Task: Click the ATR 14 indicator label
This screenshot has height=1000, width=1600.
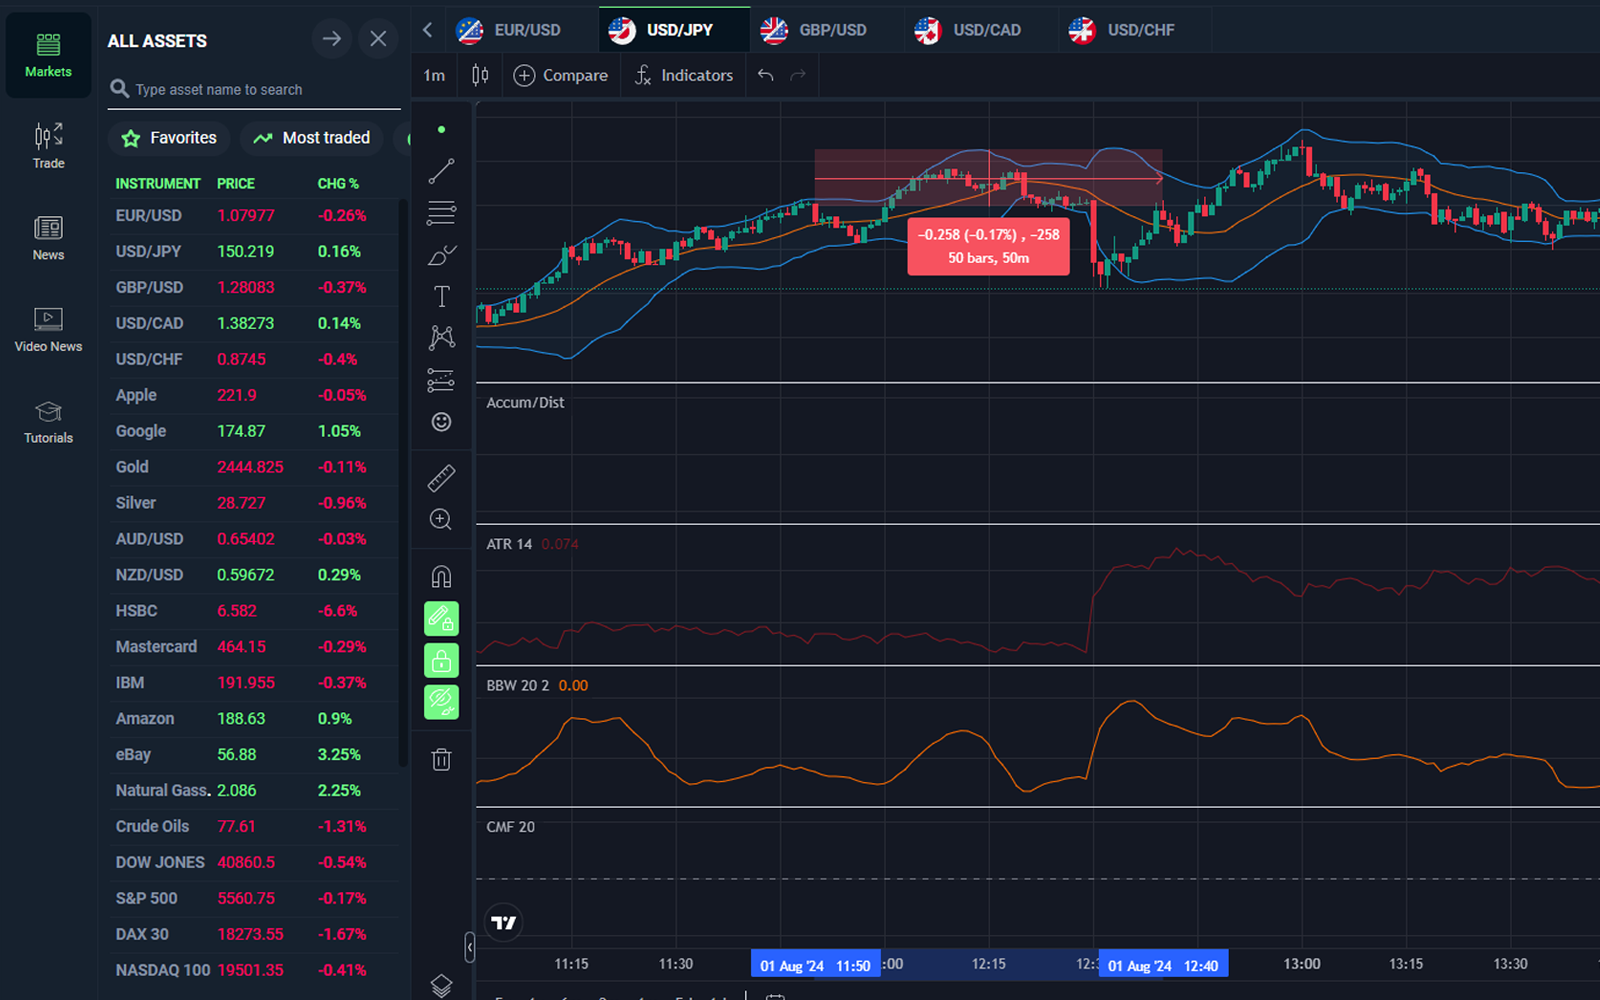Action: [509, 544]
